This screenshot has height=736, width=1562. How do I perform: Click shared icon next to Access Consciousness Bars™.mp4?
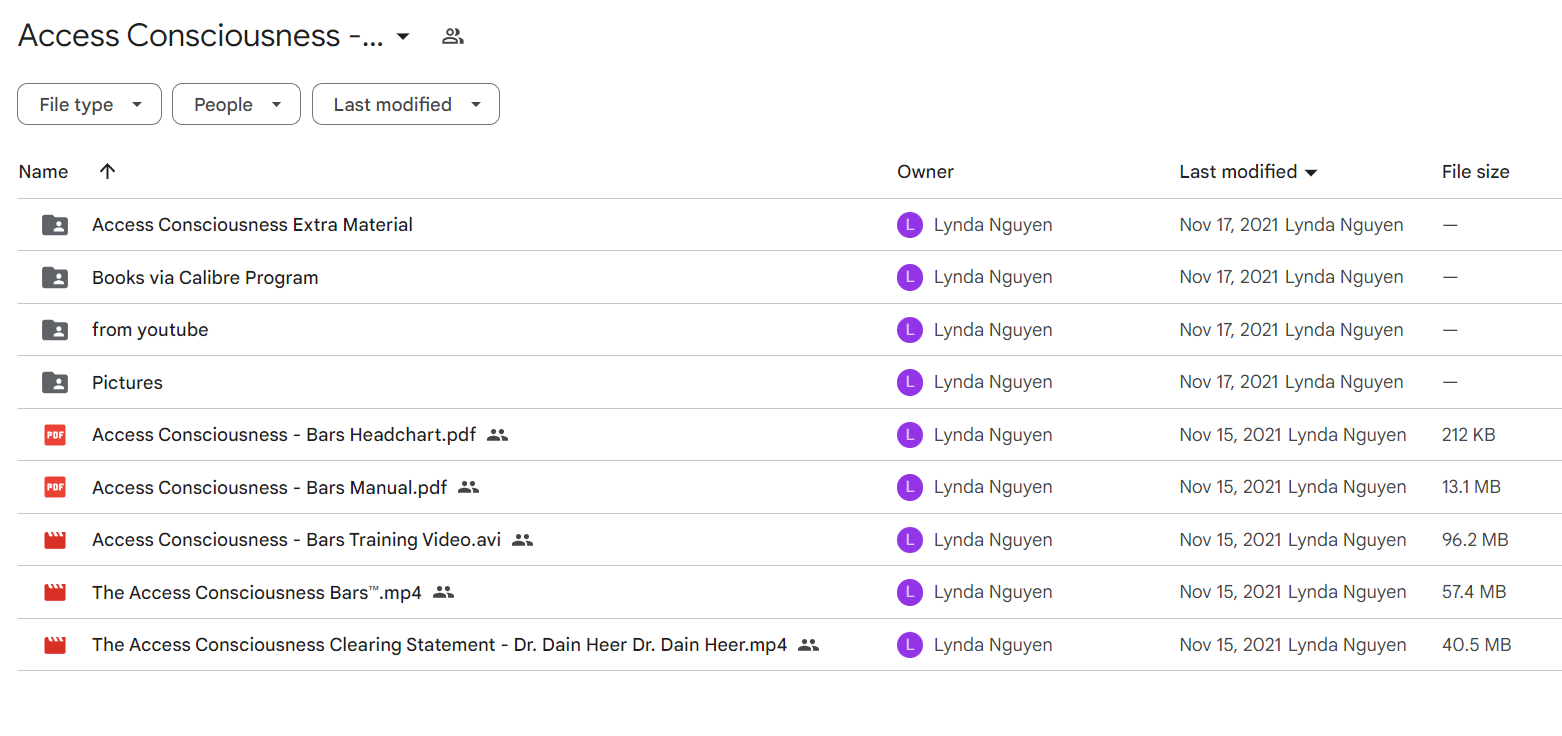click(444, 592)
